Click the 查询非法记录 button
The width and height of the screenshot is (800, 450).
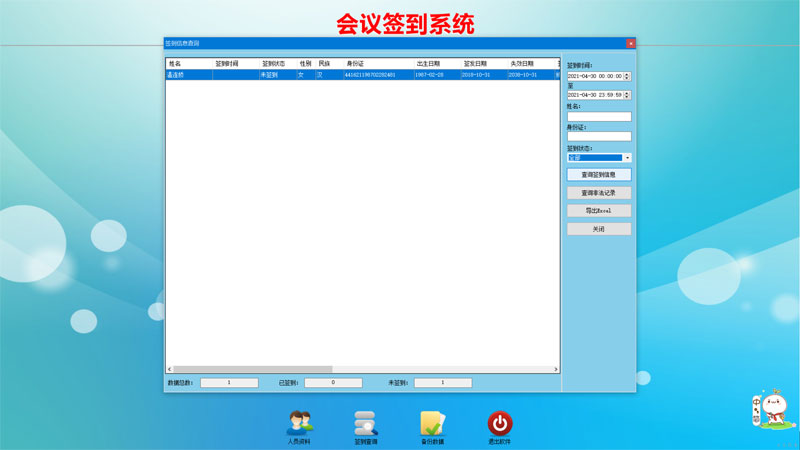click(x=599, y=193)
